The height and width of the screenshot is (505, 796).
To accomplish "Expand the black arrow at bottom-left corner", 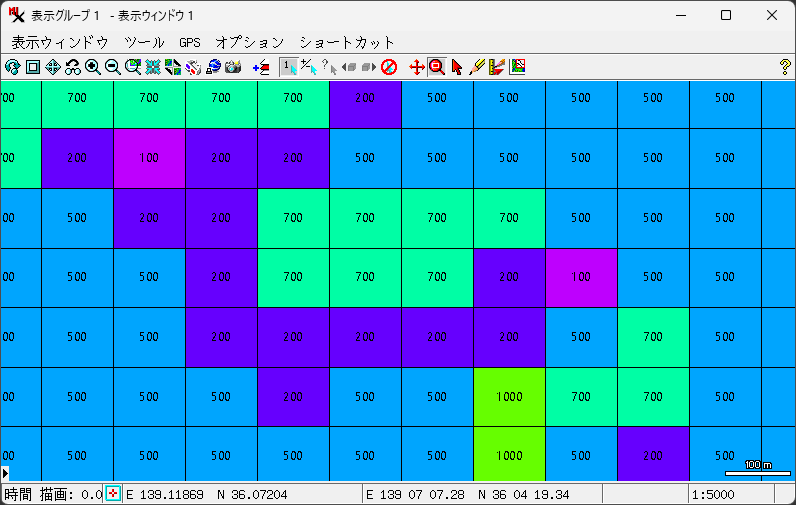I will point(5,472).
